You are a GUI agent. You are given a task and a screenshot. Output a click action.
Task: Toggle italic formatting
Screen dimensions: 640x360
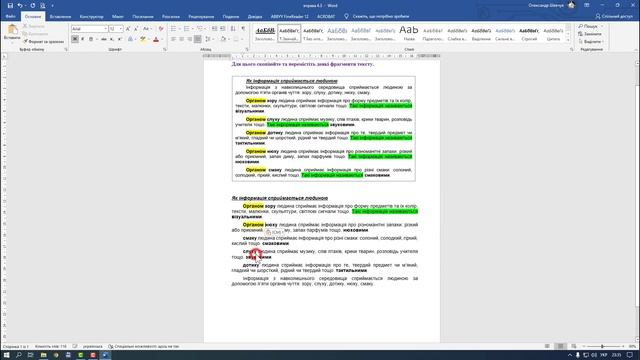(x=82, y=39)
